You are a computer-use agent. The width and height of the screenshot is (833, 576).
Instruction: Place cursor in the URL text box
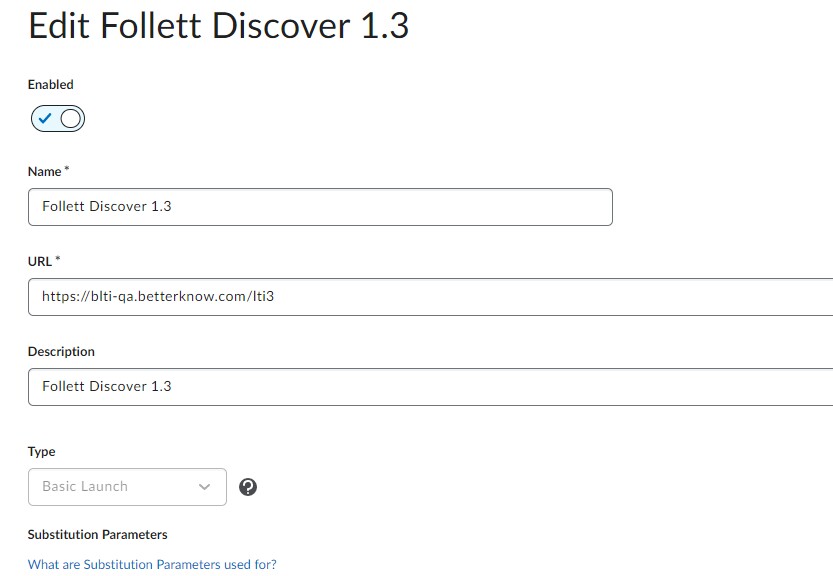tap(400, 296)
